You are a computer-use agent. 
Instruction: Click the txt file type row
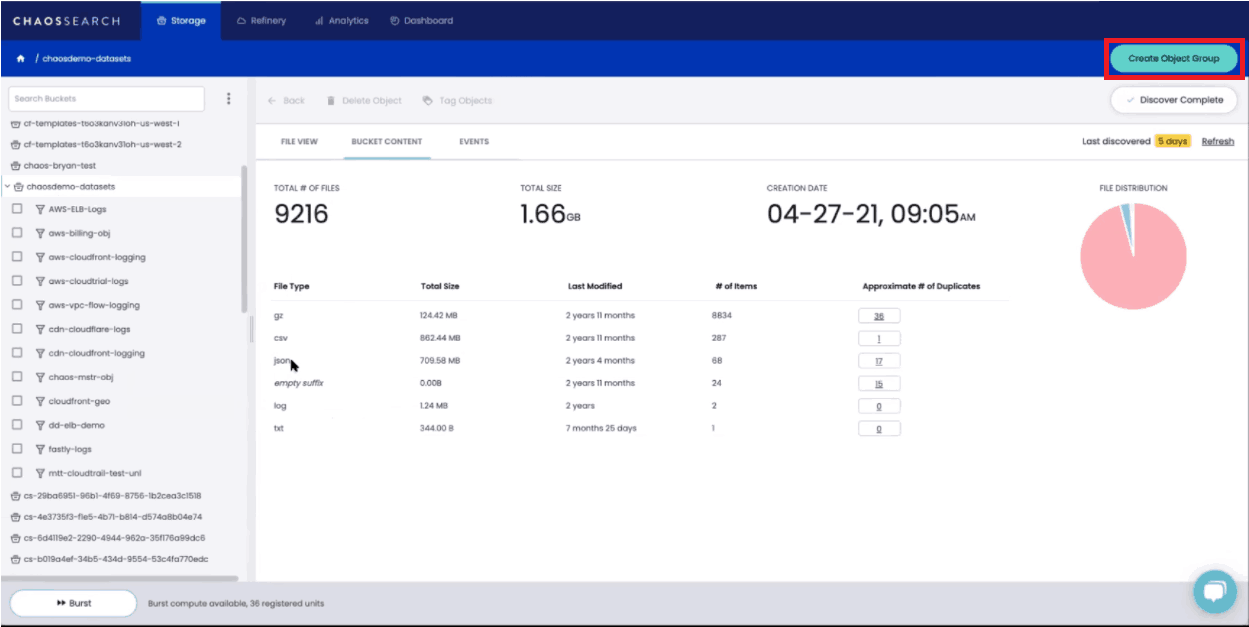640,428
